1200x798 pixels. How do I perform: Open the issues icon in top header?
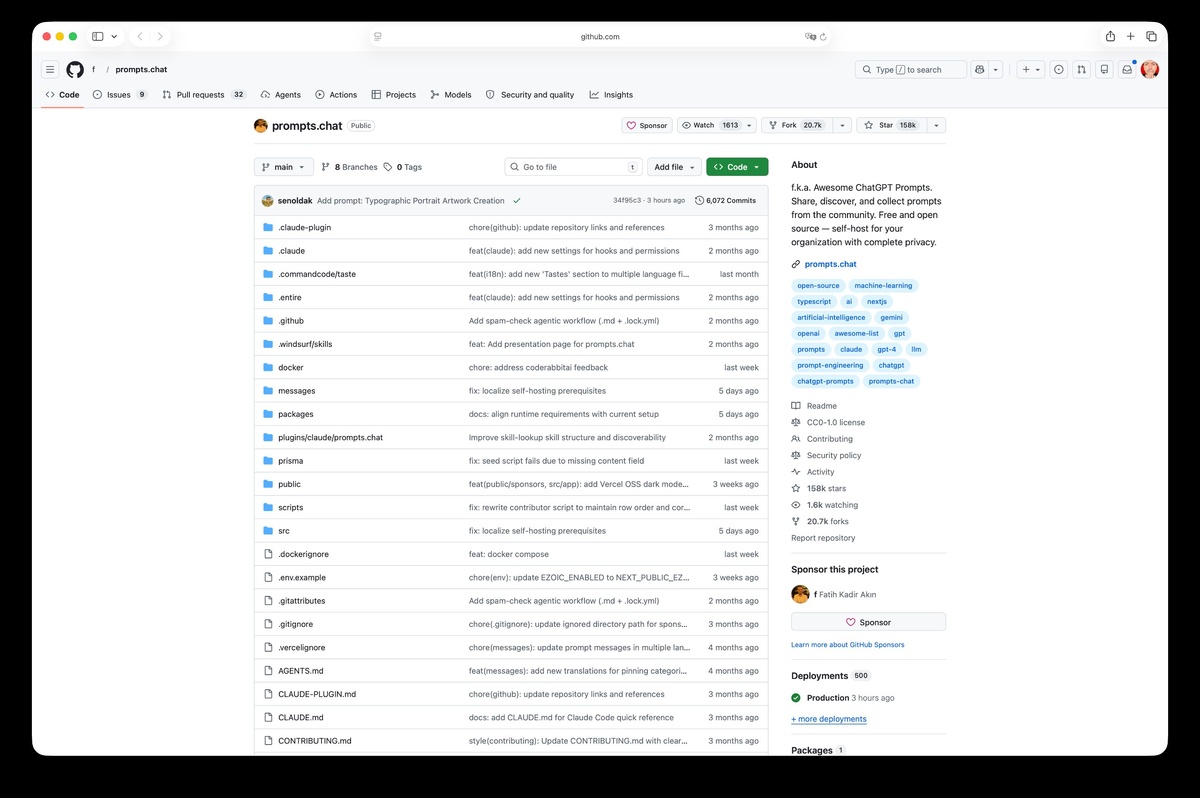[x=1059, y=69]
